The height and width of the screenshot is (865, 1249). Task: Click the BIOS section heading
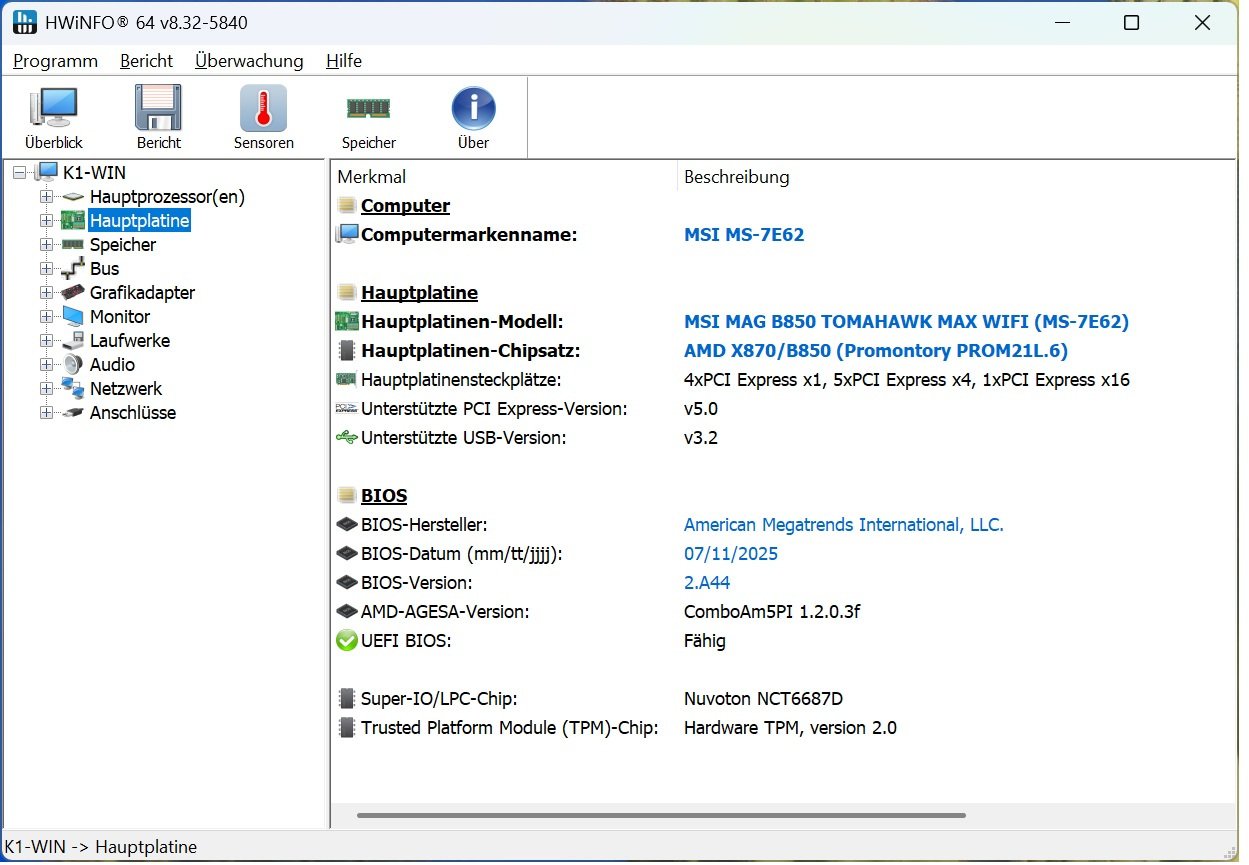(384, 496)
